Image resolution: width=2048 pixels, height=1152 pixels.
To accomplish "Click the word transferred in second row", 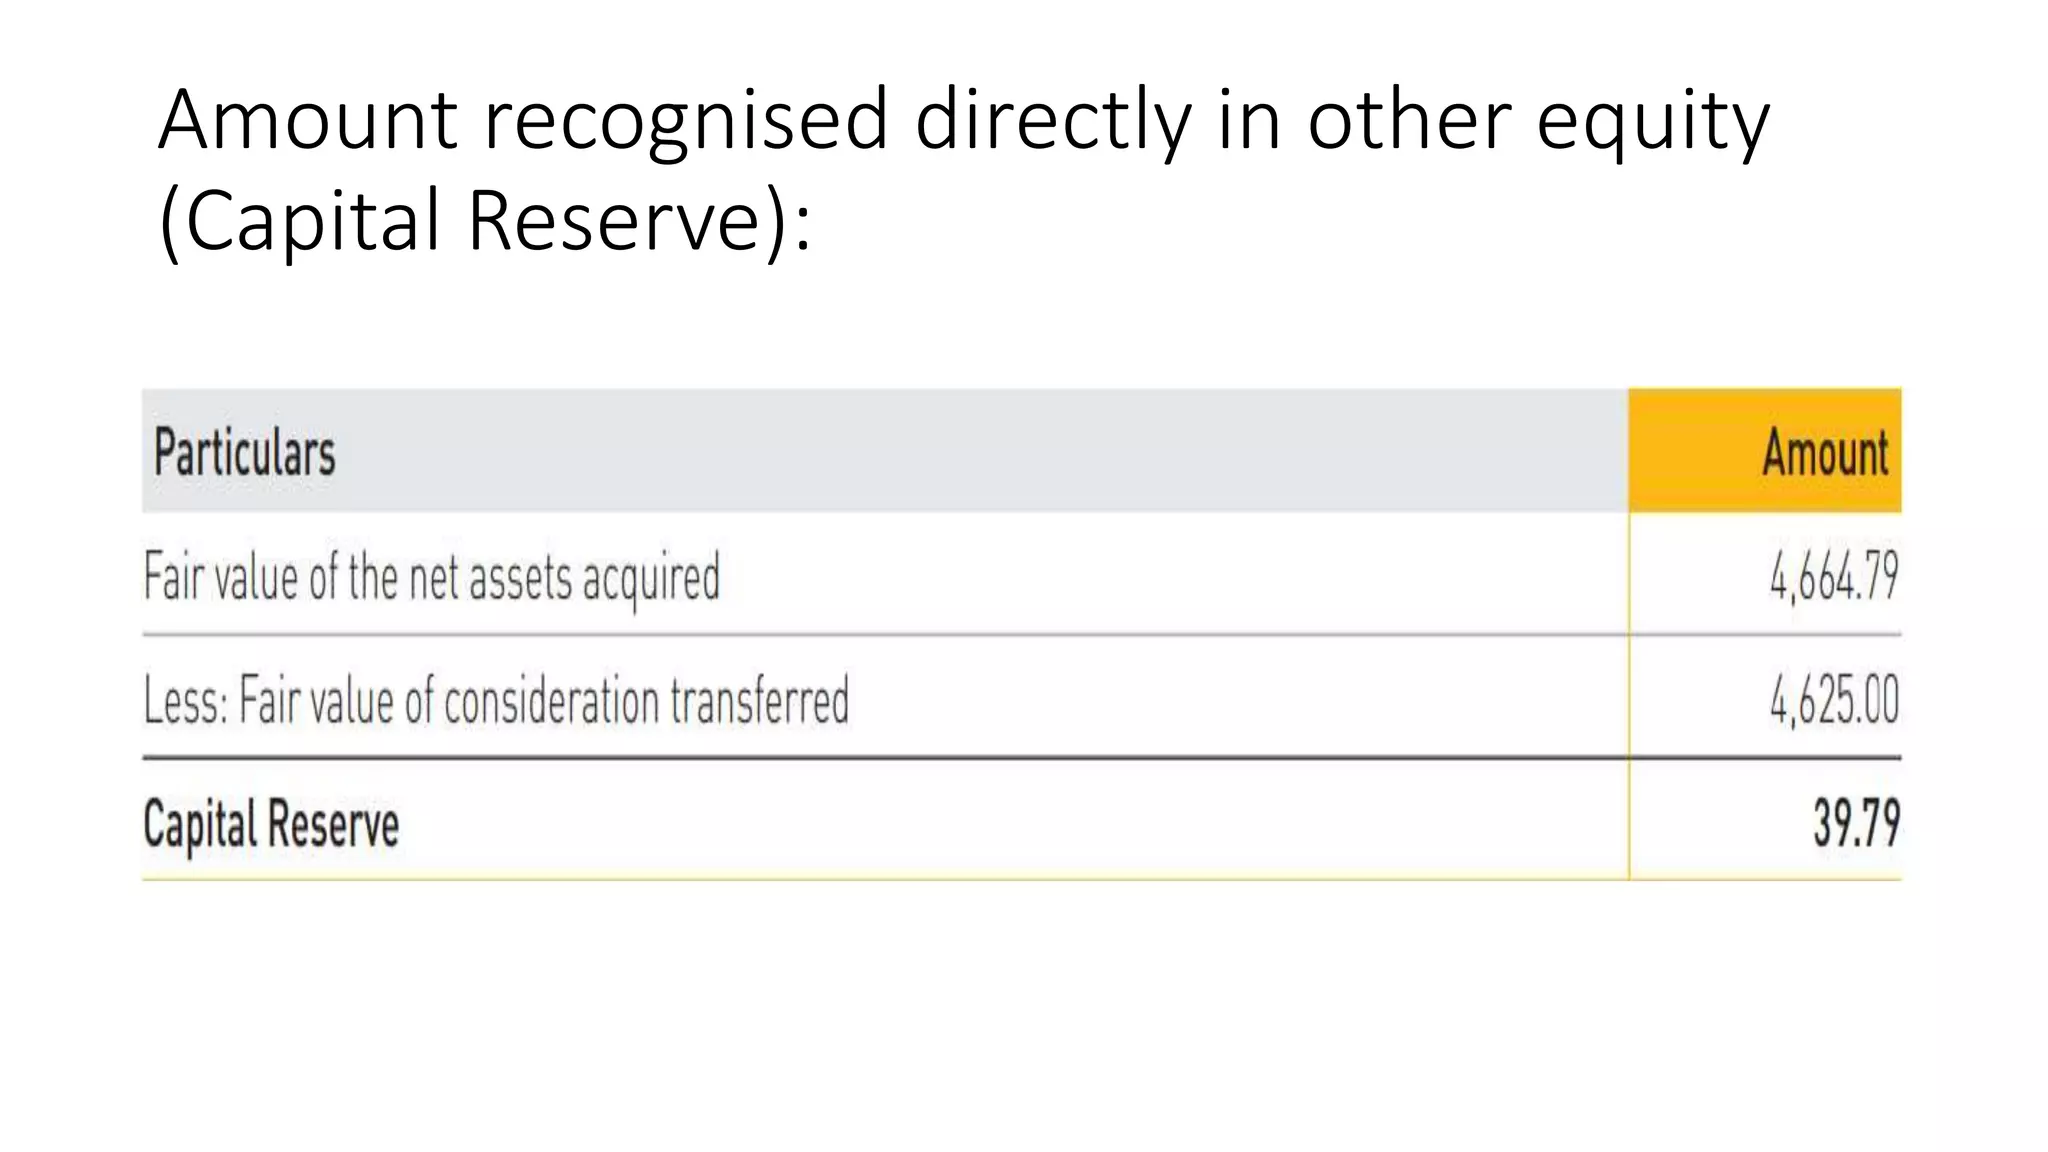I will click(760, 700).
